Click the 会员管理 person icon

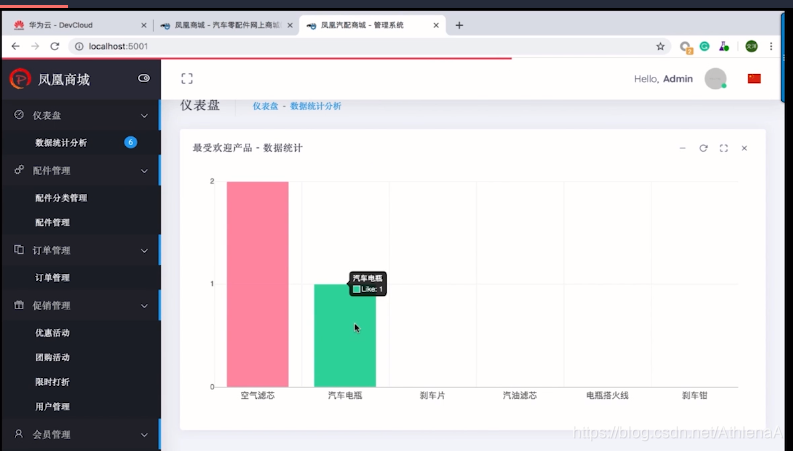tap(19, 434)
